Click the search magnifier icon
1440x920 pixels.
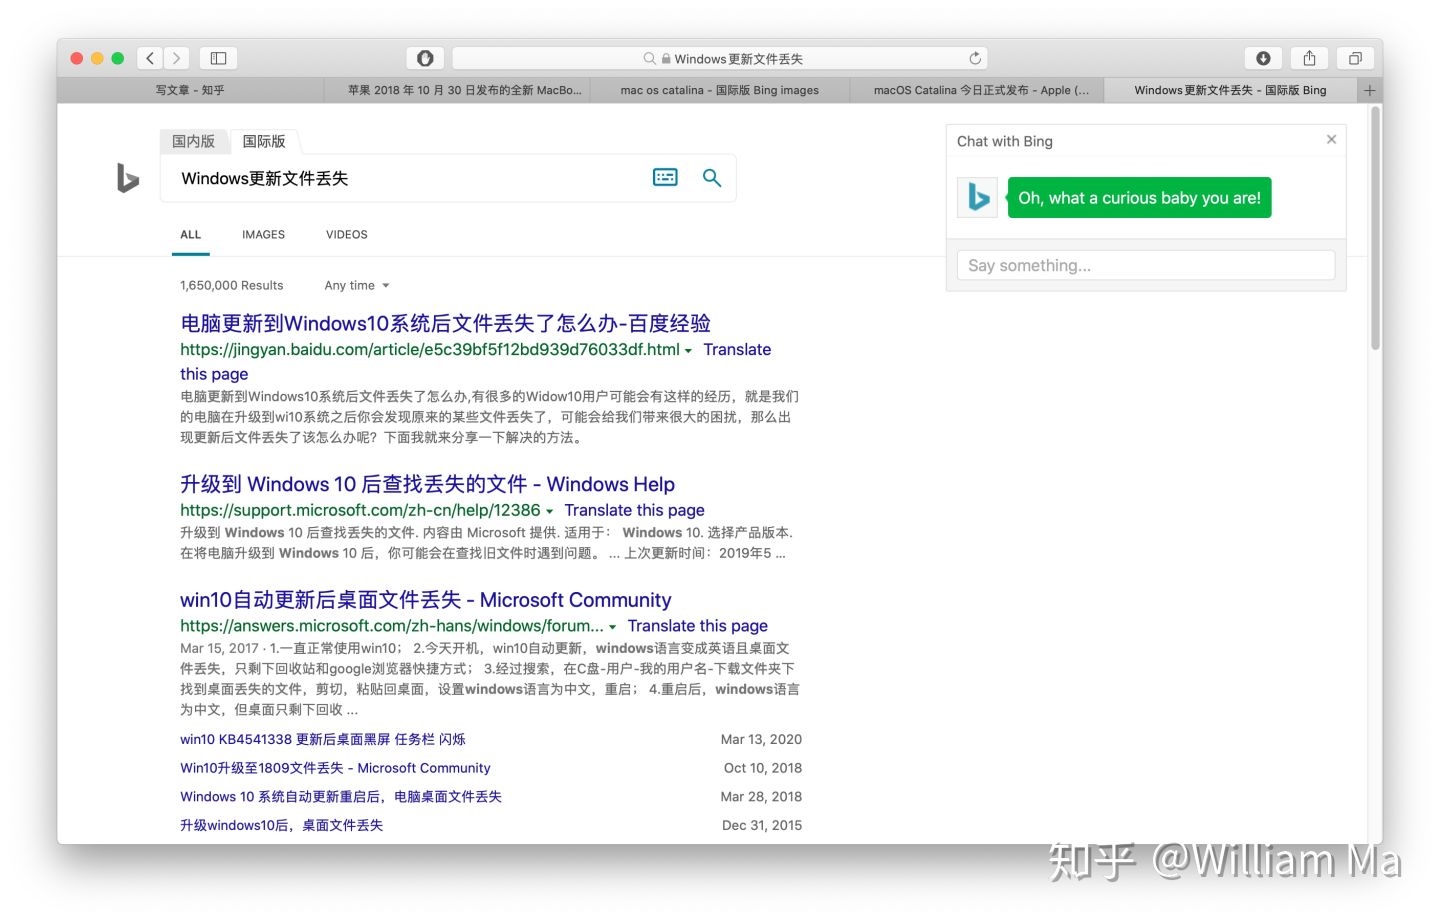pos(711,177)
